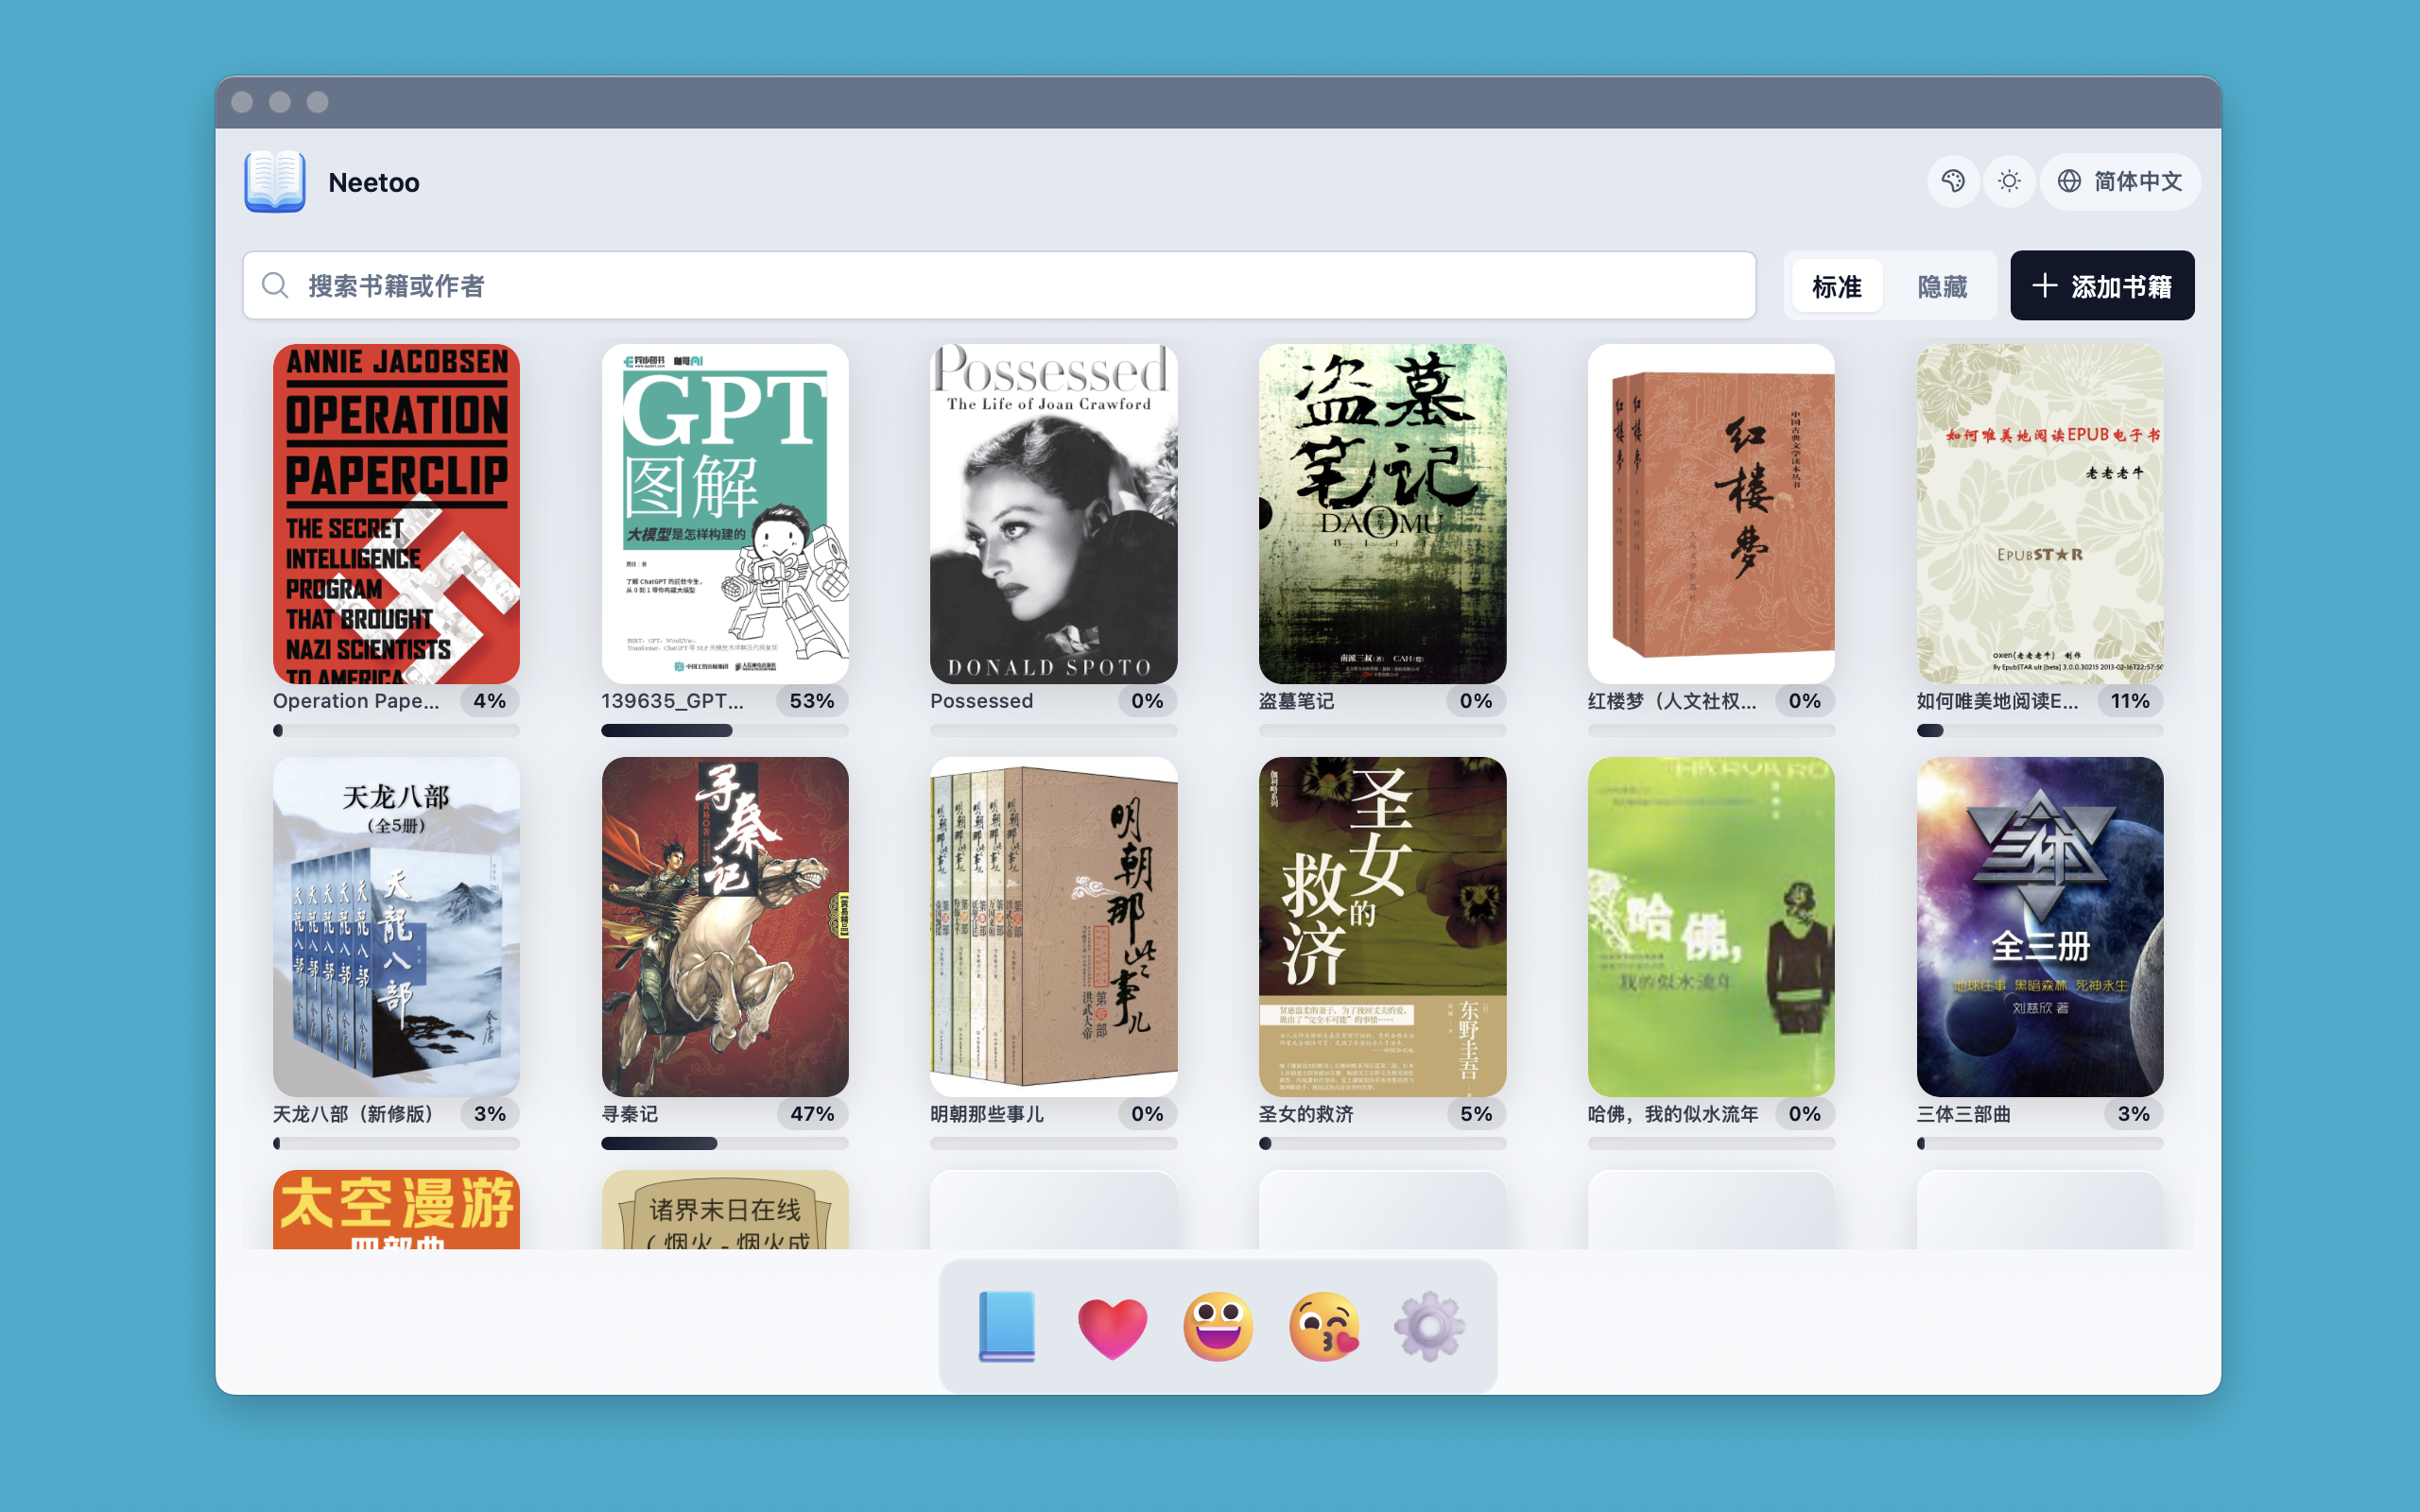Click the kissing face emoji dock icon
The height and width of the screenshot is (1512, 2420).
click(1324, 1326)
